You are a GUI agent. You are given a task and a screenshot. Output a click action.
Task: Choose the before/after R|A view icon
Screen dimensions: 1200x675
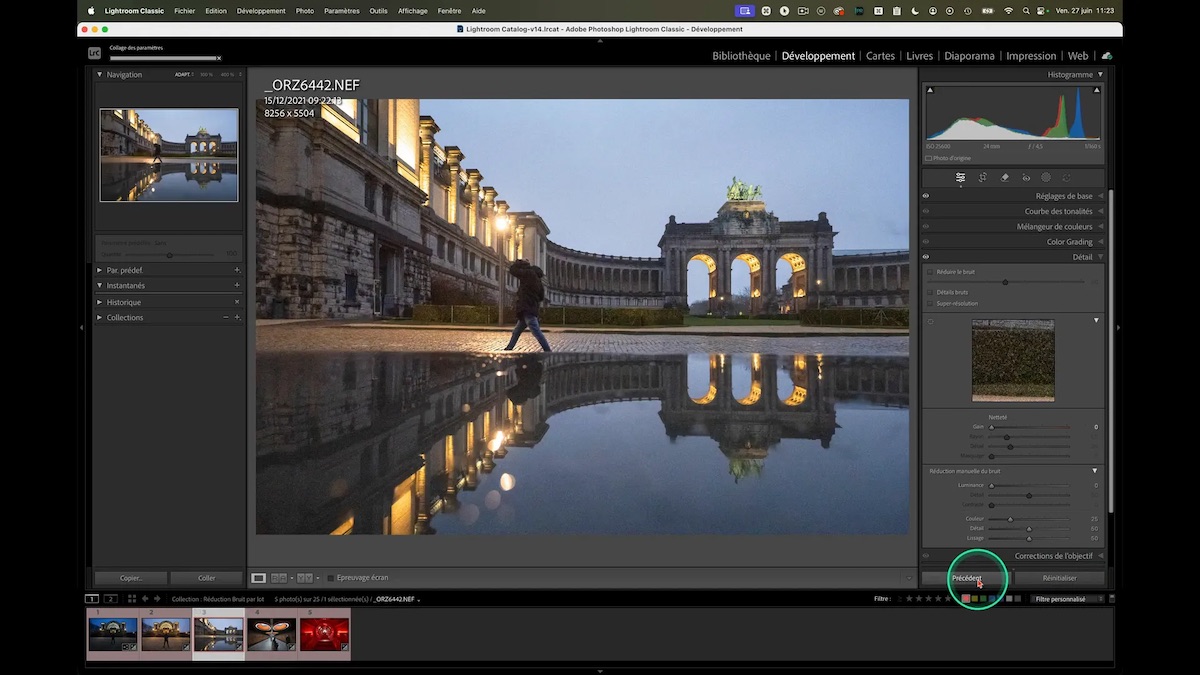click(x=279, y=578)
